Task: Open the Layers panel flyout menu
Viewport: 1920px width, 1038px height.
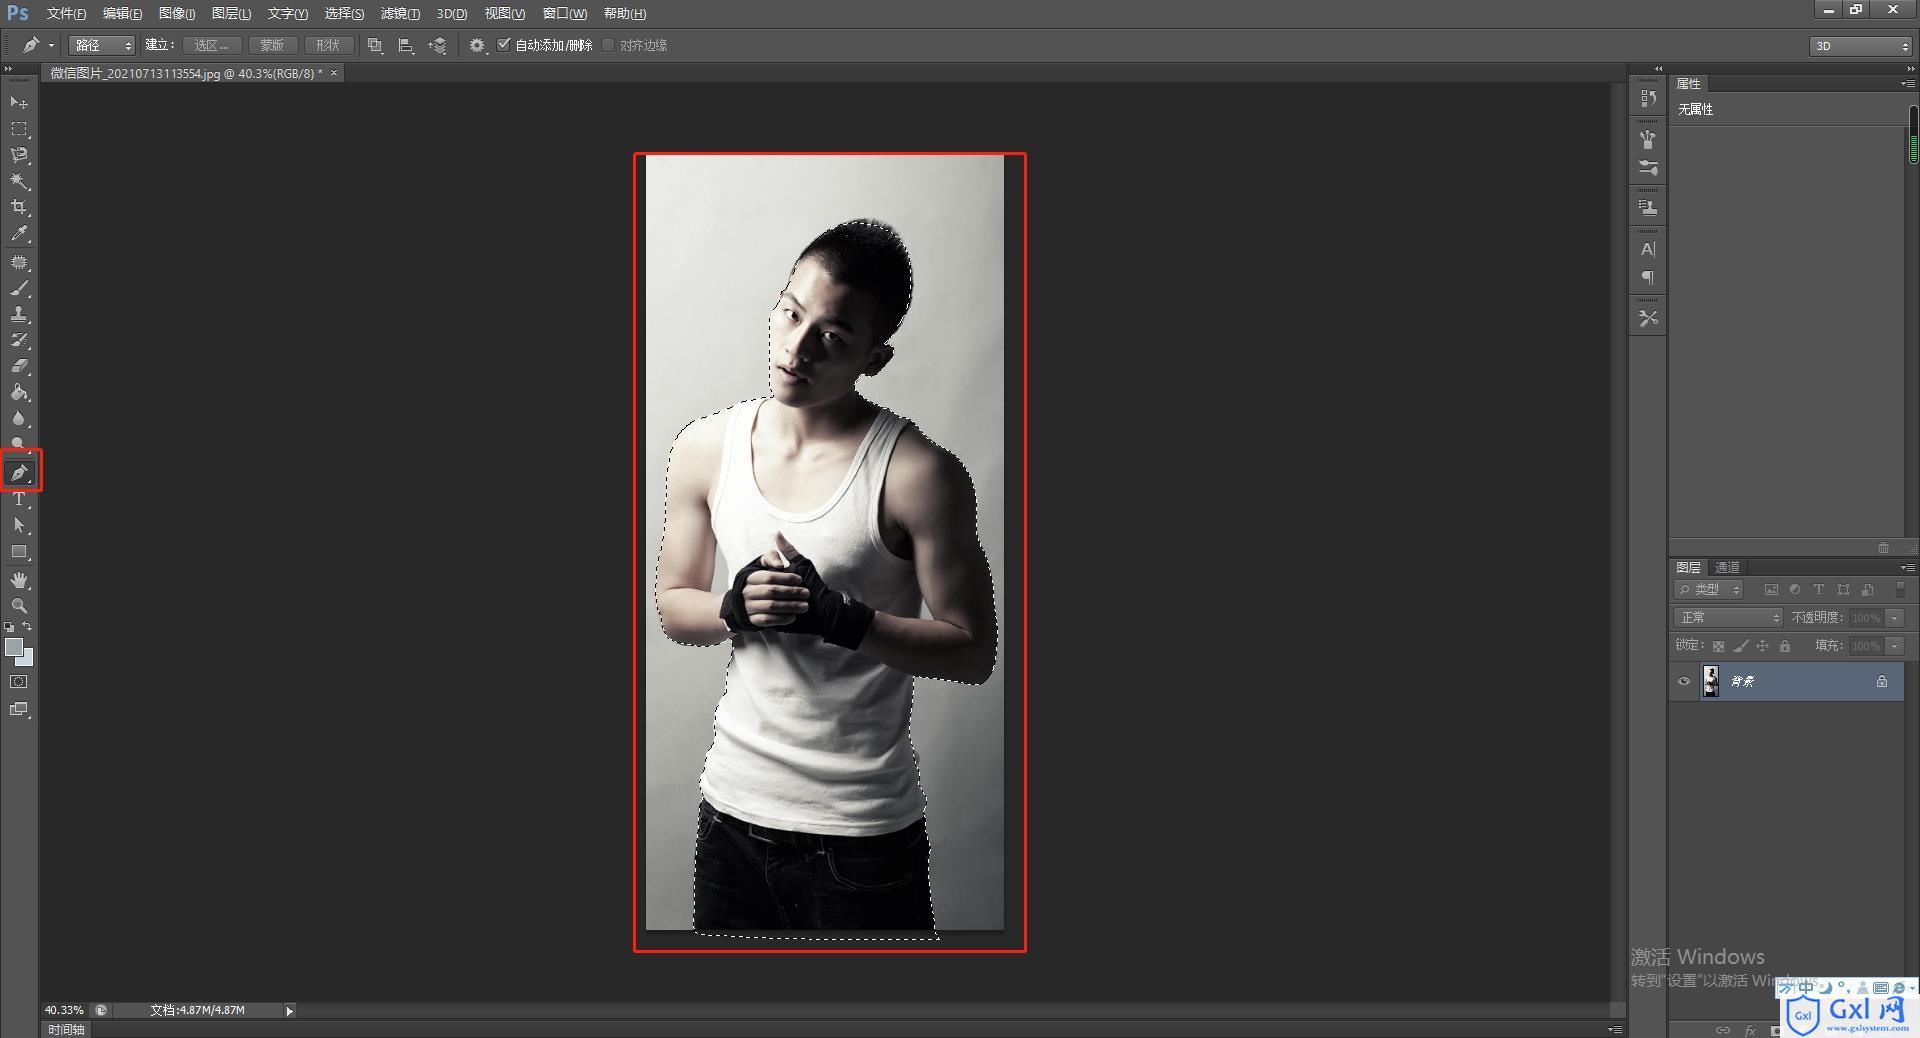Action: pos(1907,567)
